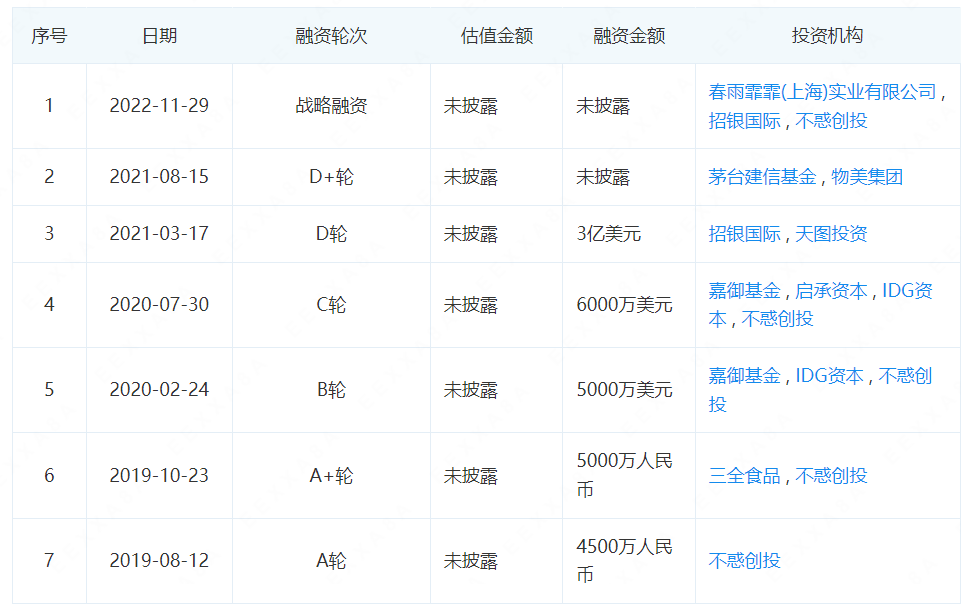Click the 日期 column header
Screen dimensions: 970x613
coord(160,36)
